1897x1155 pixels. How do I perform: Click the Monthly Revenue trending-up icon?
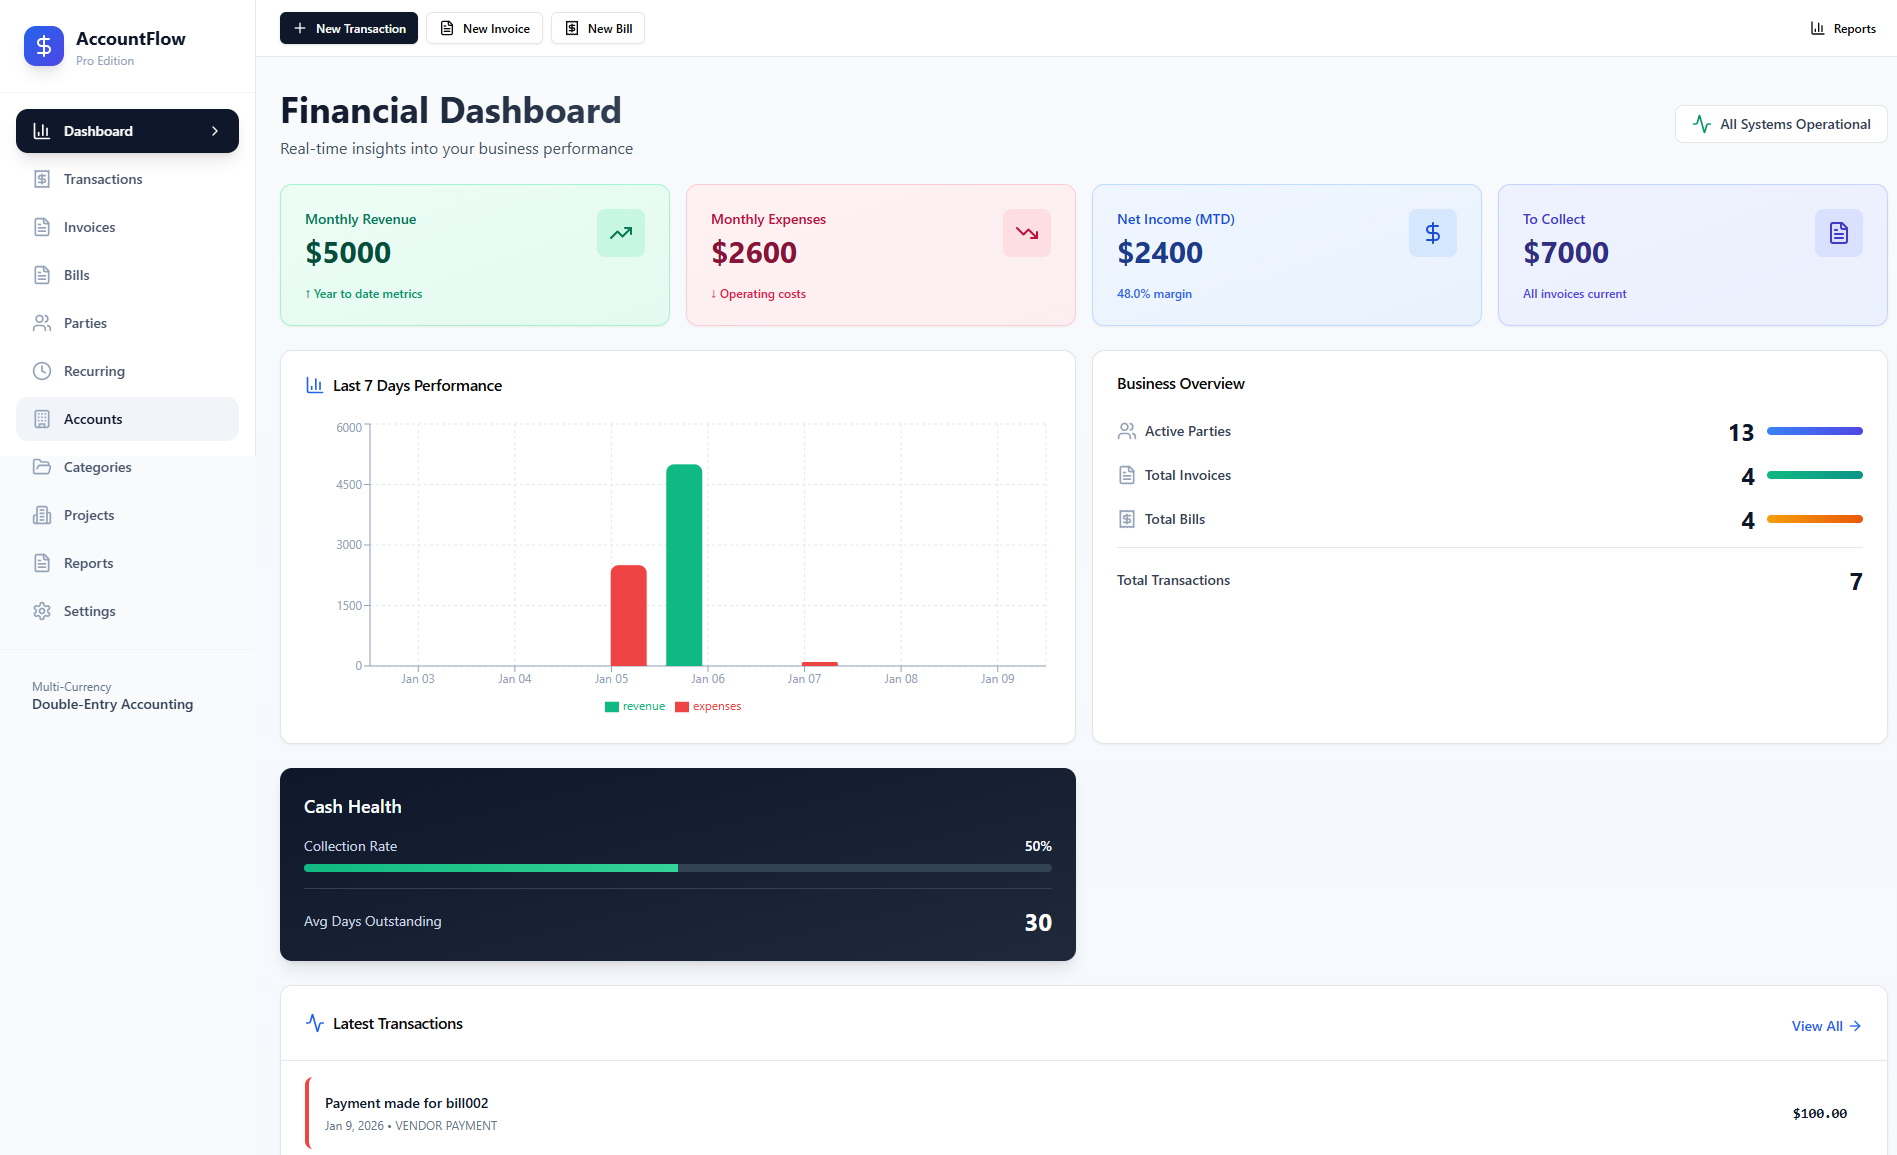pos(621,233)
